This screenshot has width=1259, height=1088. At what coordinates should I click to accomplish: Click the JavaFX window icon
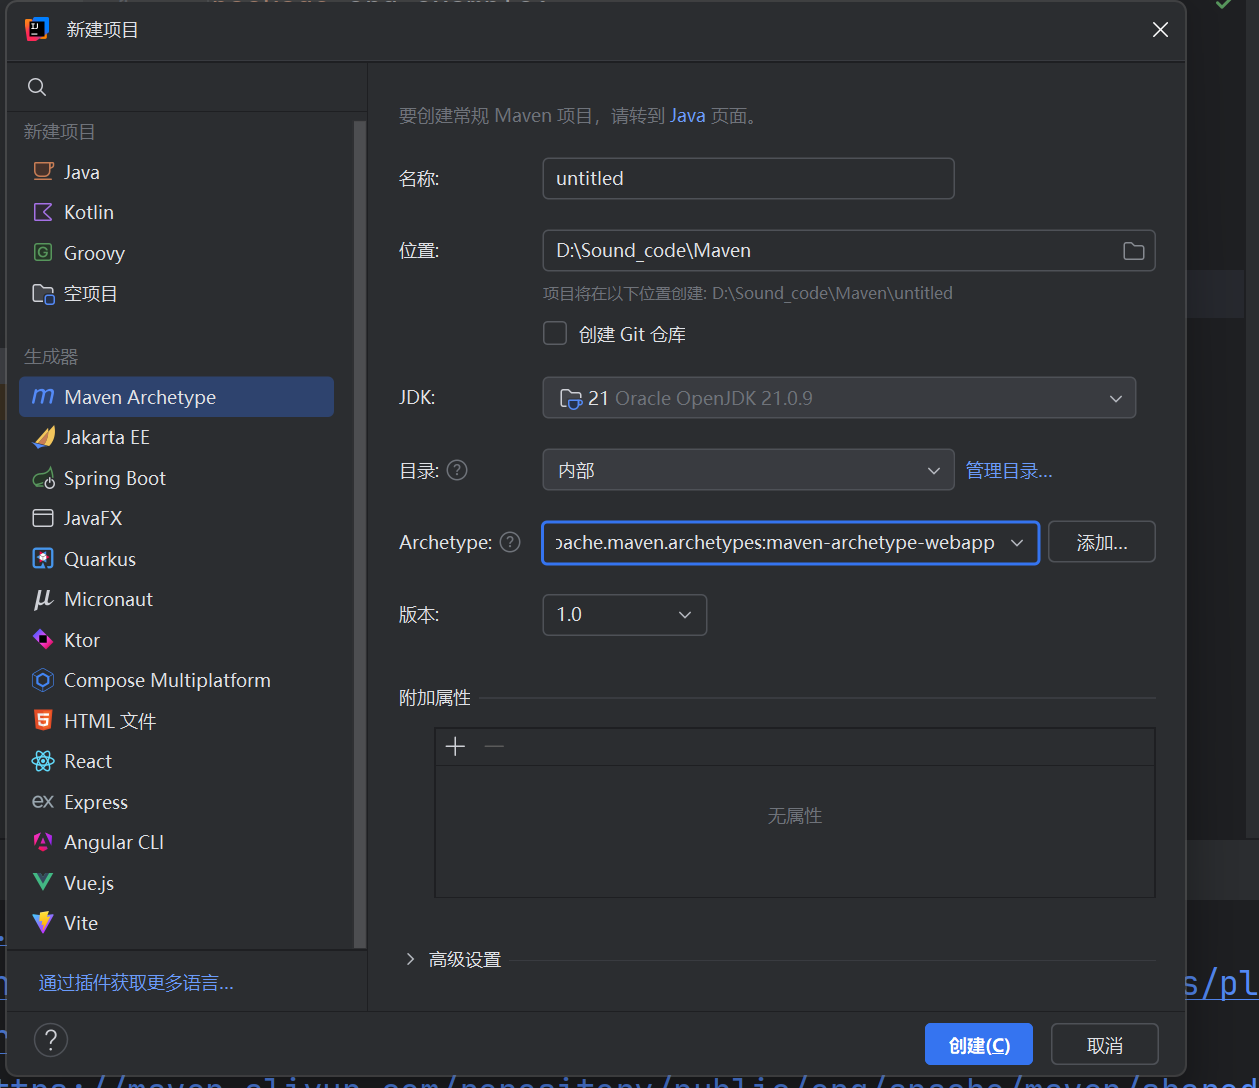pos(43,518)
